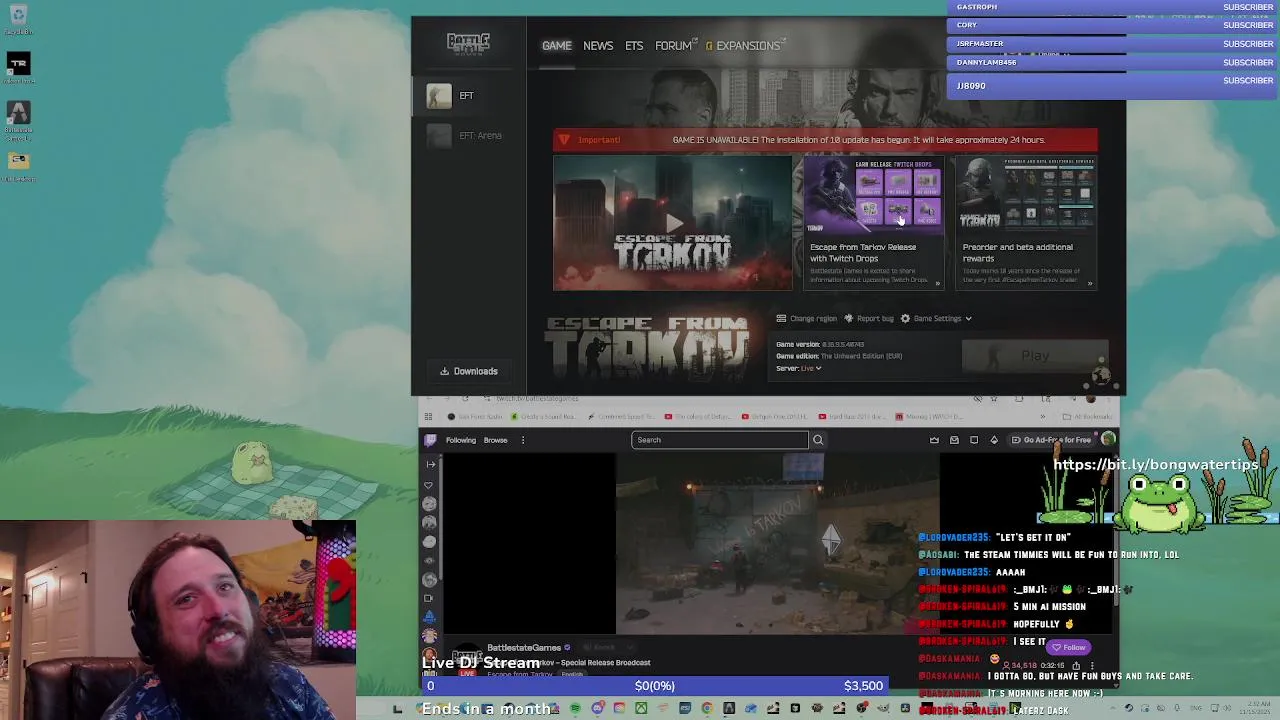Click the Chrome taskbar icon

pyautogui.click(x=707, y=709)
